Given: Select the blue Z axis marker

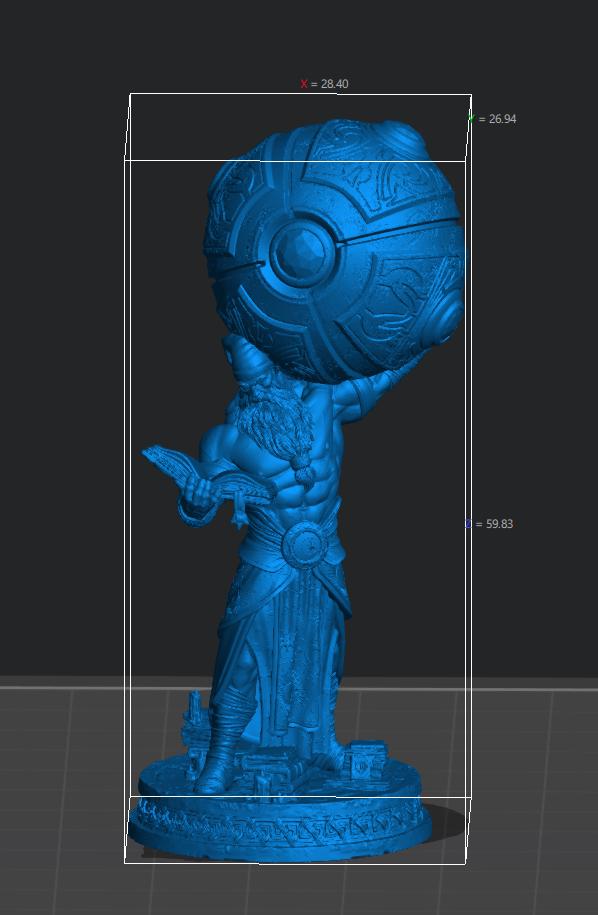Looking at the screenshot, I should pyautogui.click(x=468, y=524).
